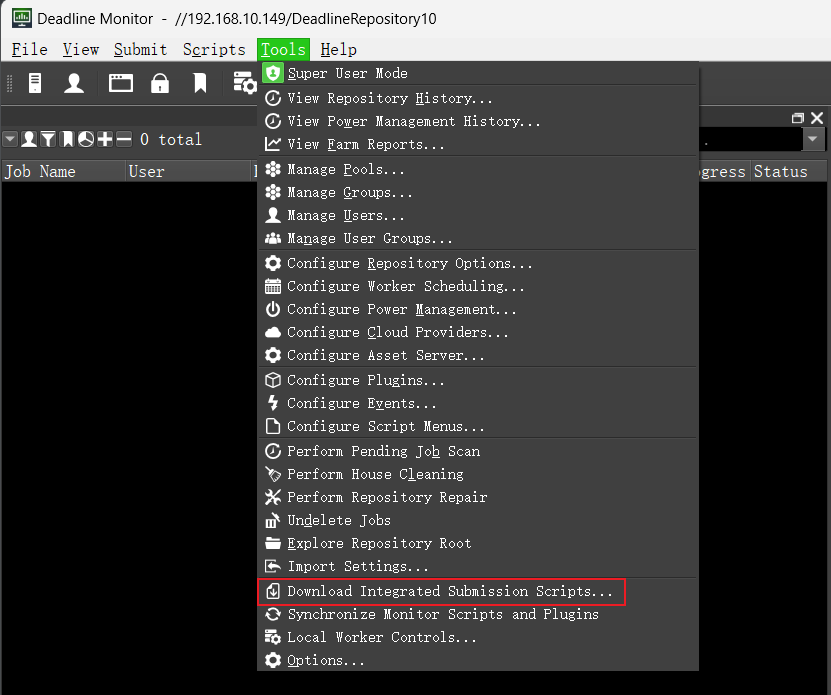Click the Undelete Jobs trash icon
Screen dimensions: 831x695
click(272, 520)
